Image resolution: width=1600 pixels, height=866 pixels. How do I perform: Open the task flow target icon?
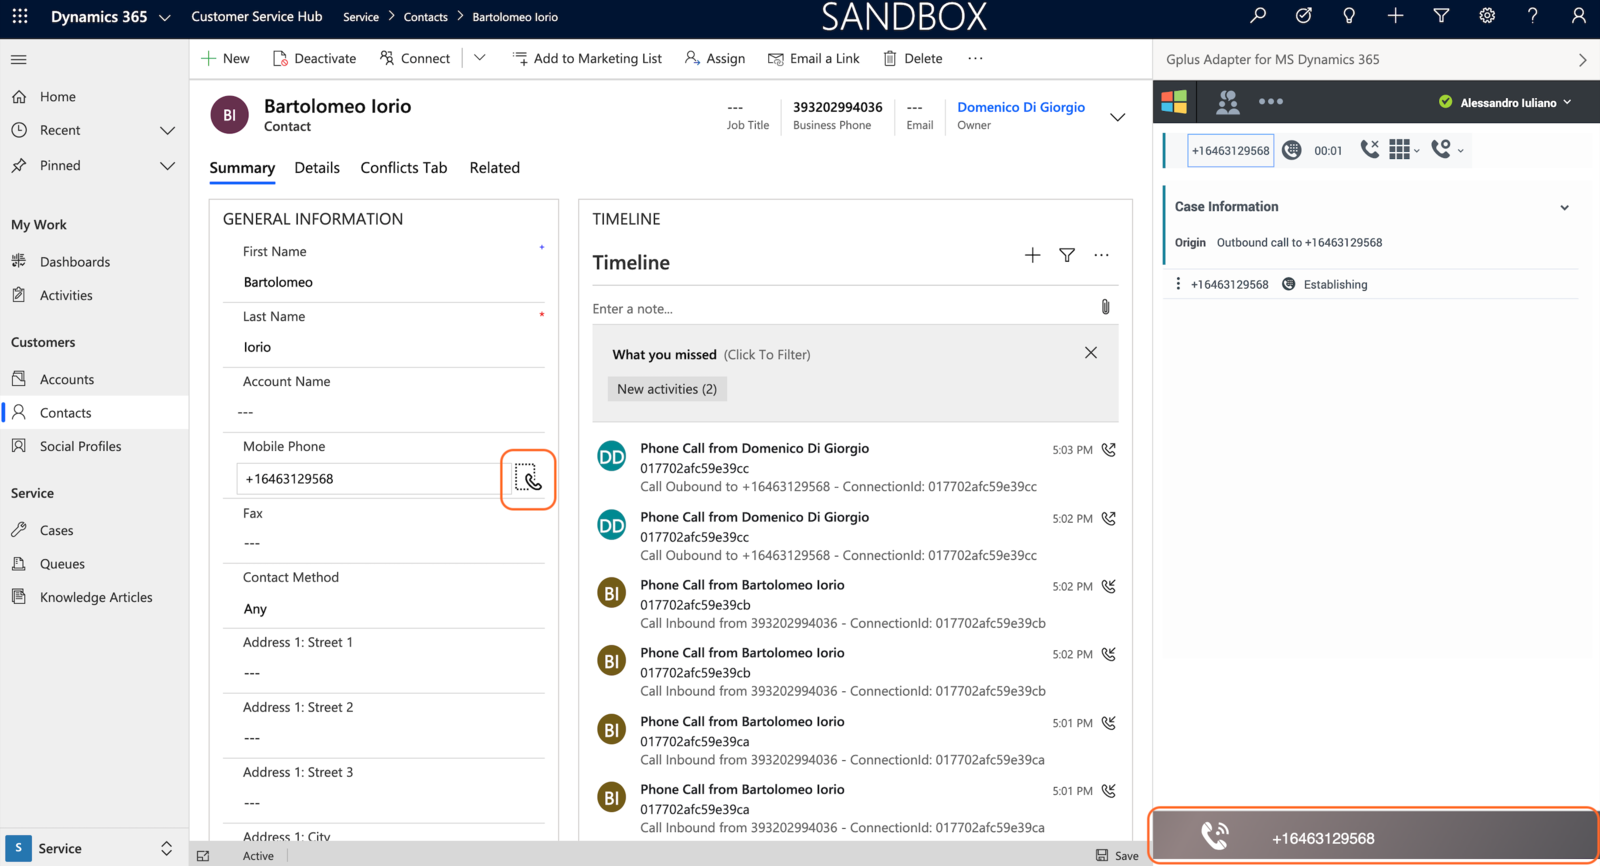pyautogui.click(x=1303, y=15)
